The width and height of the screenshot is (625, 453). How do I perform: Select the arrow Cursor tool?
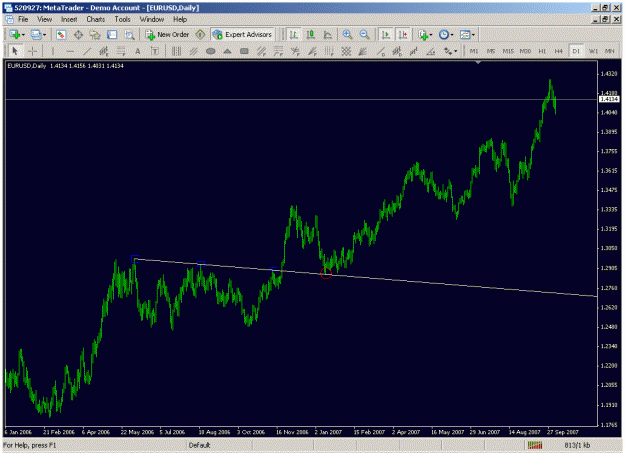(x=15, y=51)
